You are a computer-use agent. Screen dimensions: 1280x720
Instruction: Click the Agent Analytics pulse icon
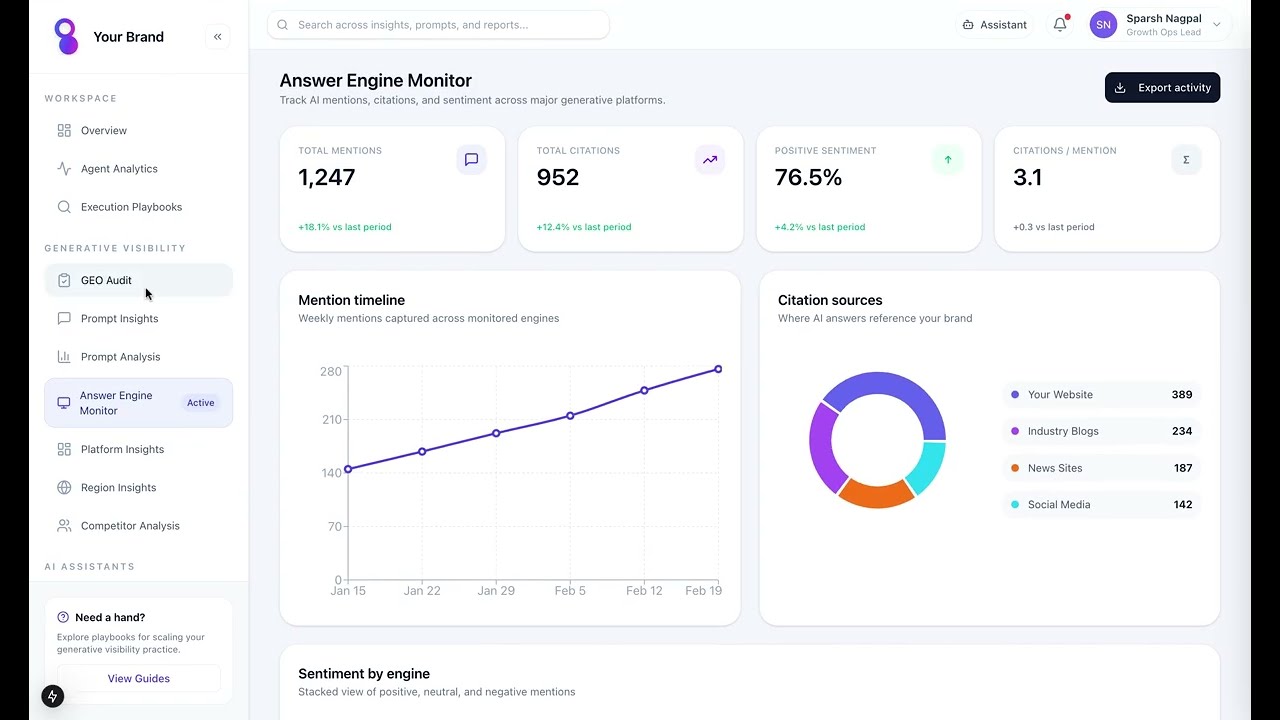pyautogui.click(x=64, y=169)
